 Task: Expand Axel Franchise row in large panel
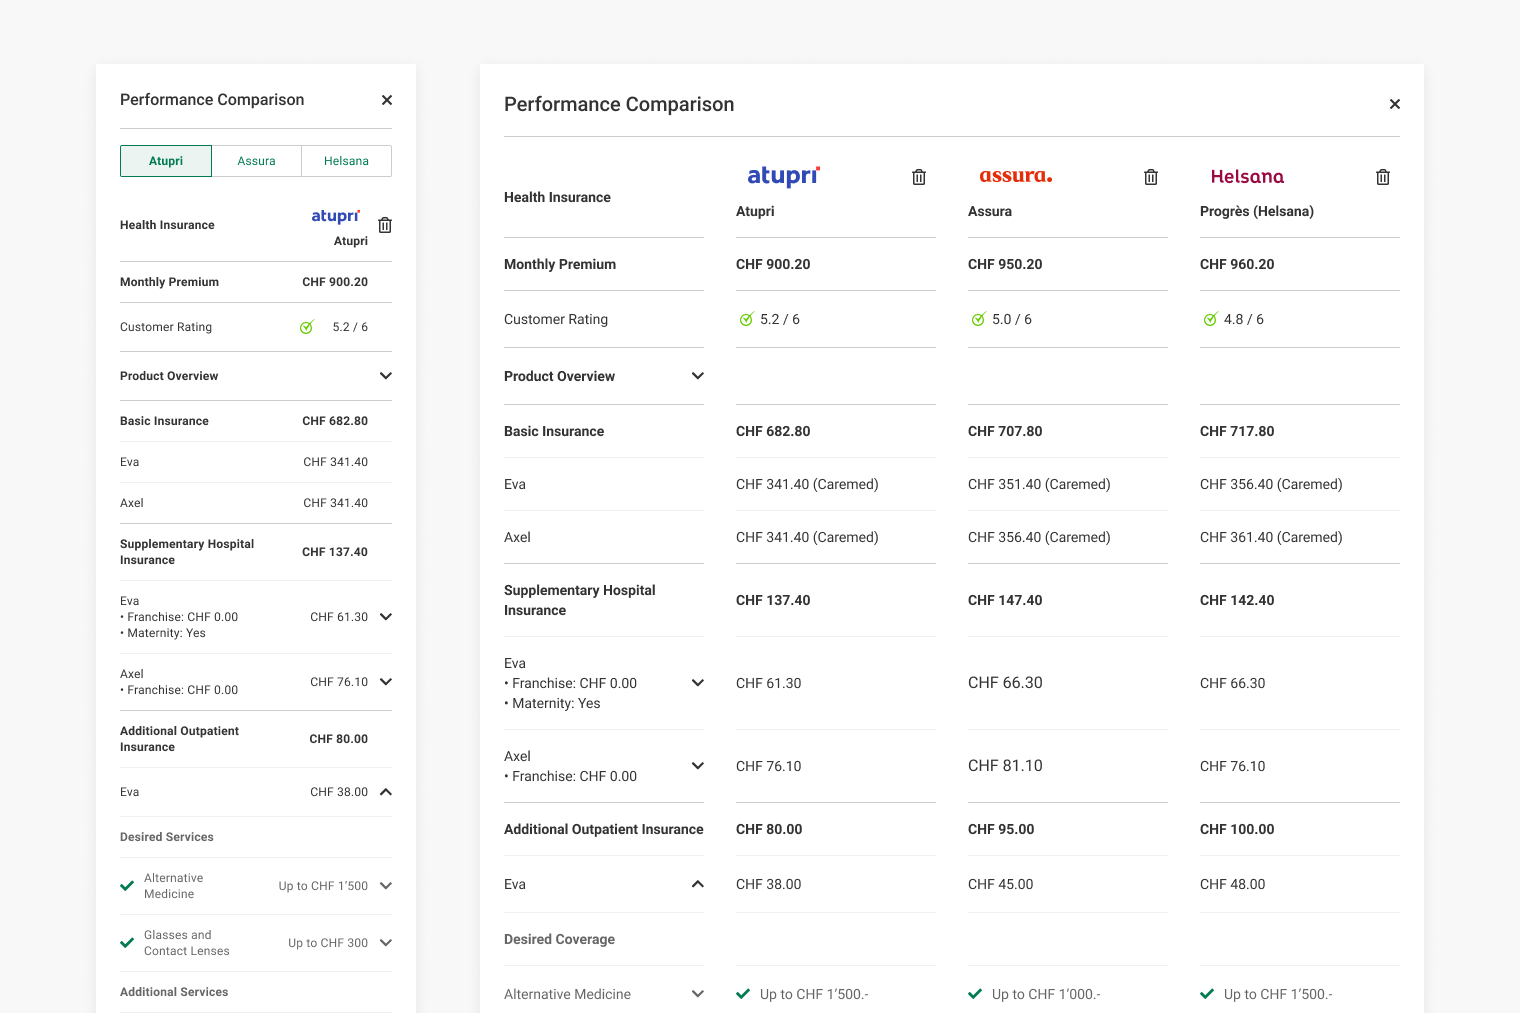click(x=698, y=766)
